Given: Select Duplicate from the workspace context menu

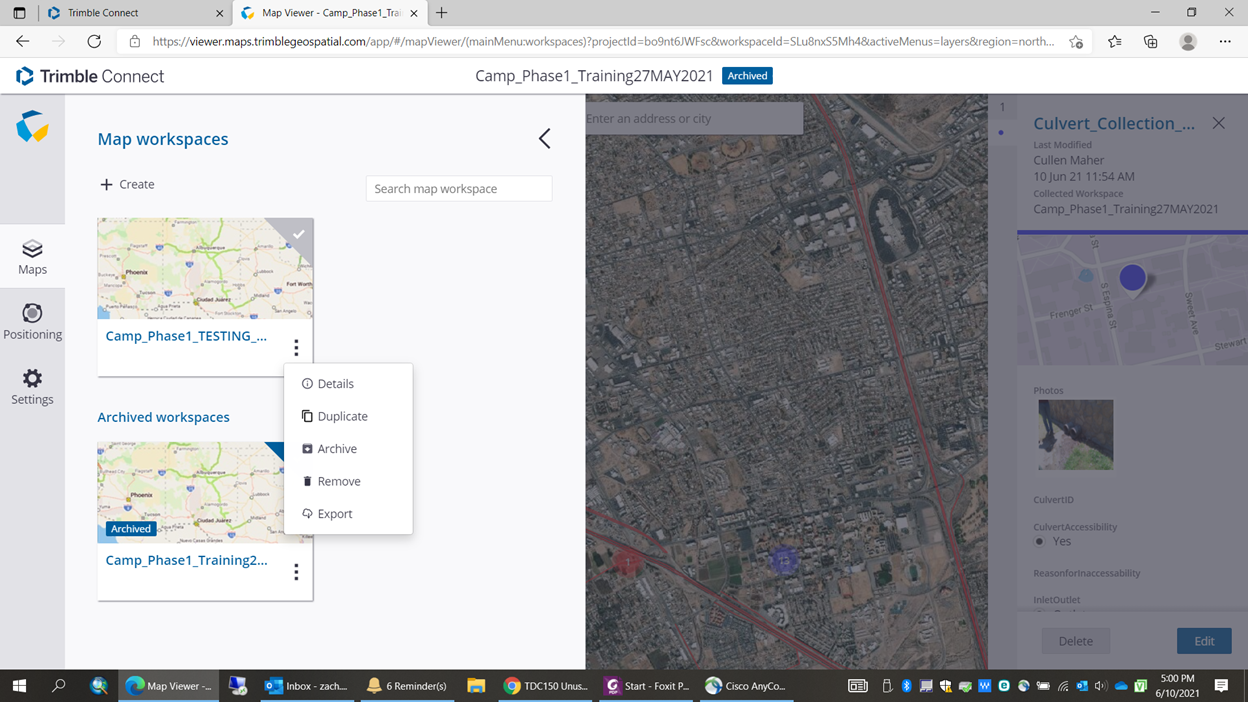Looking at the screenshot, I should [x=306, y=416].
